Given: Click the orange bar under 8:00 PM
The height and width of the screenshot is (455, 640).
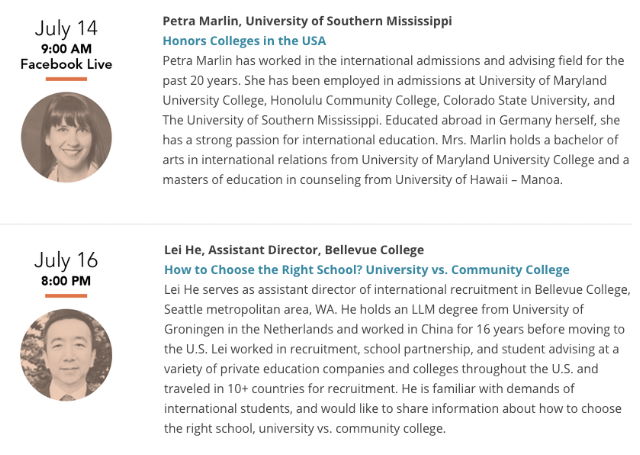Looking at the screenshot, I should pyautogui.click(x=66, y=296).
